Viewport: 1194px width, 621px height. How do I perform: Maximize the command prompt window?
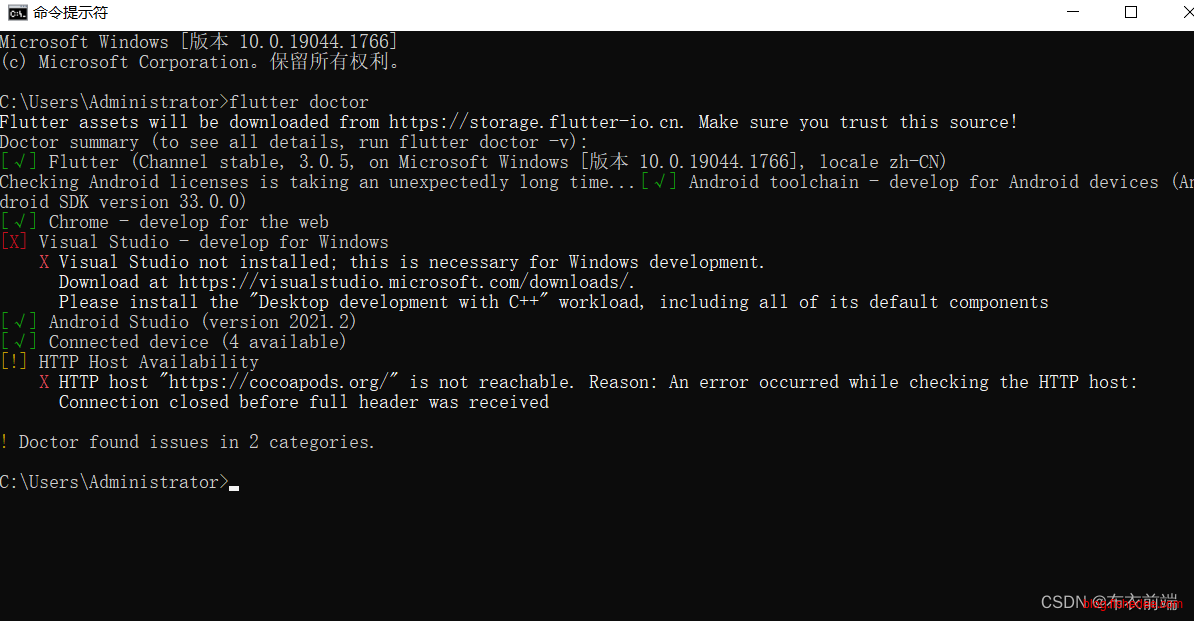click(x=1131, y=13)
